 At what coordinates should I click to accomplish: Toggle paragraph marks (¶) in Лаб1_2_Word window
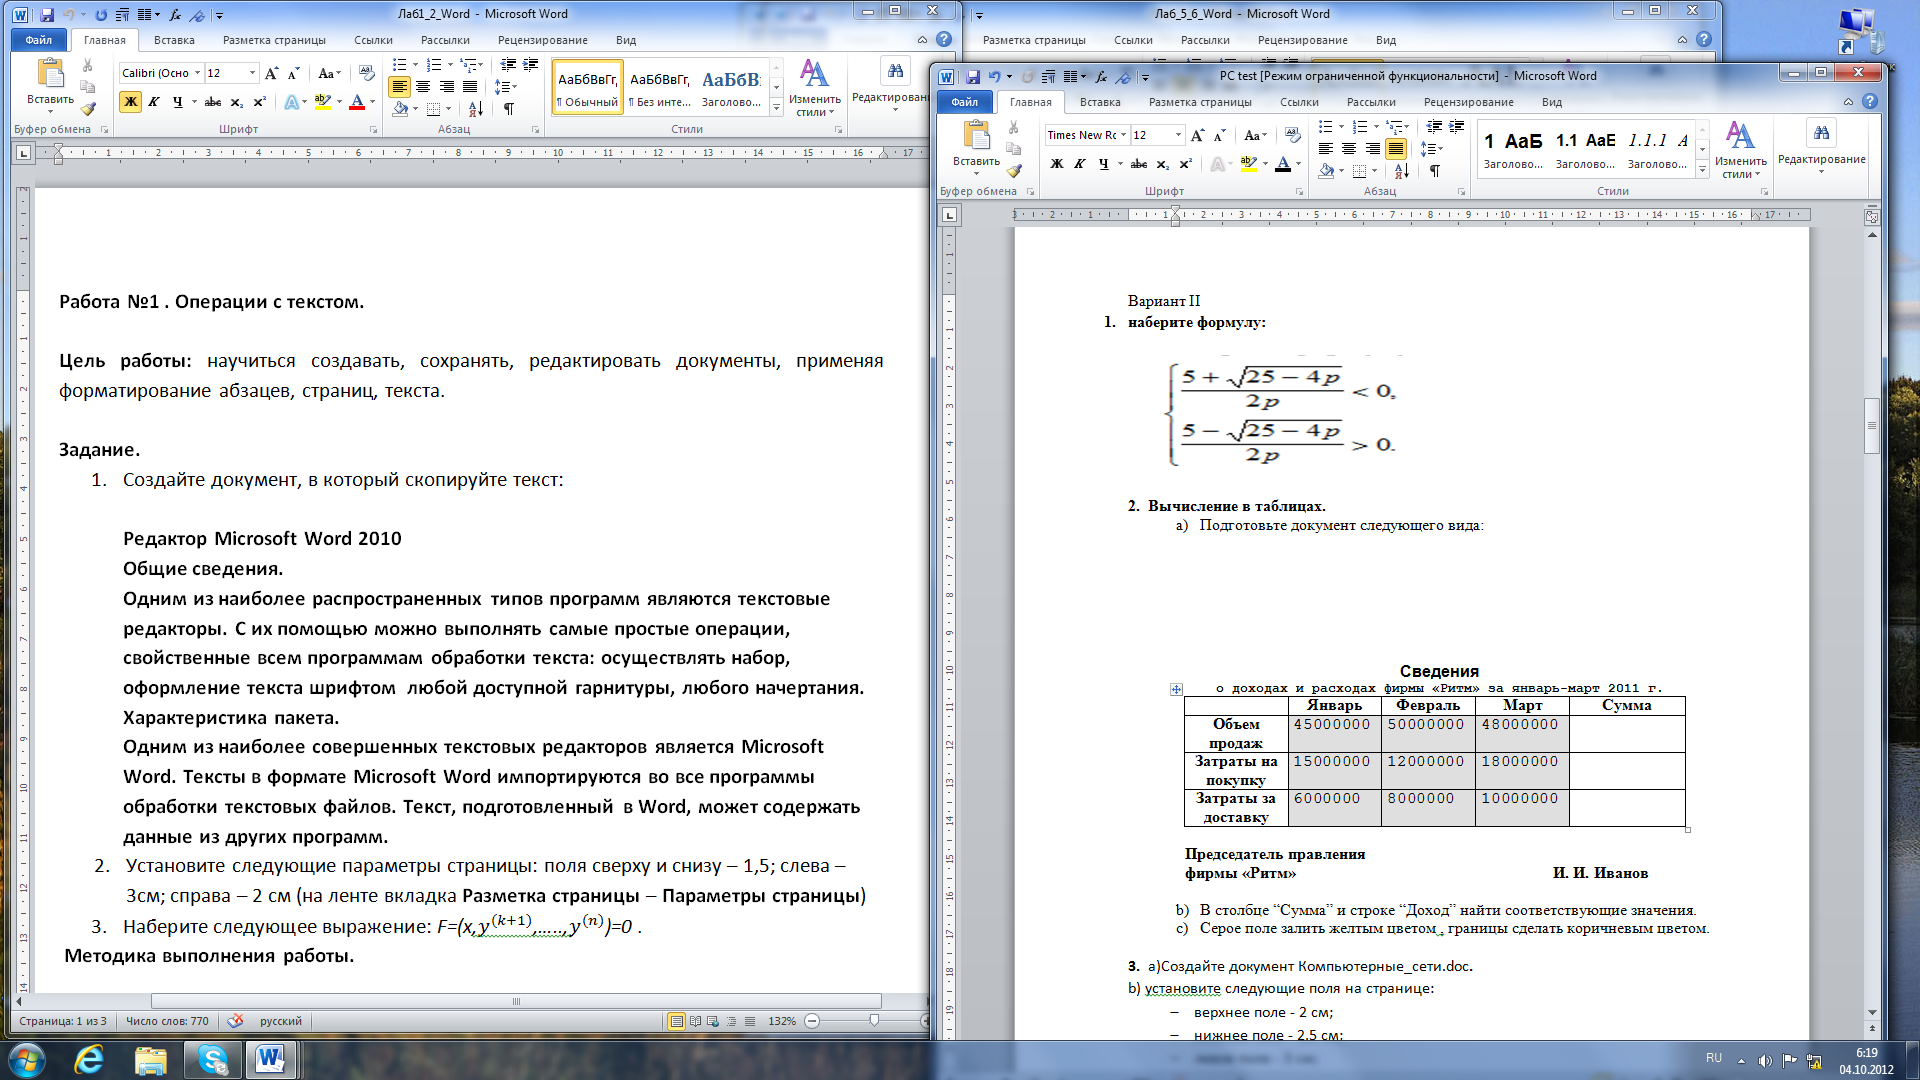pyautogui.click(x=509, y=108)
